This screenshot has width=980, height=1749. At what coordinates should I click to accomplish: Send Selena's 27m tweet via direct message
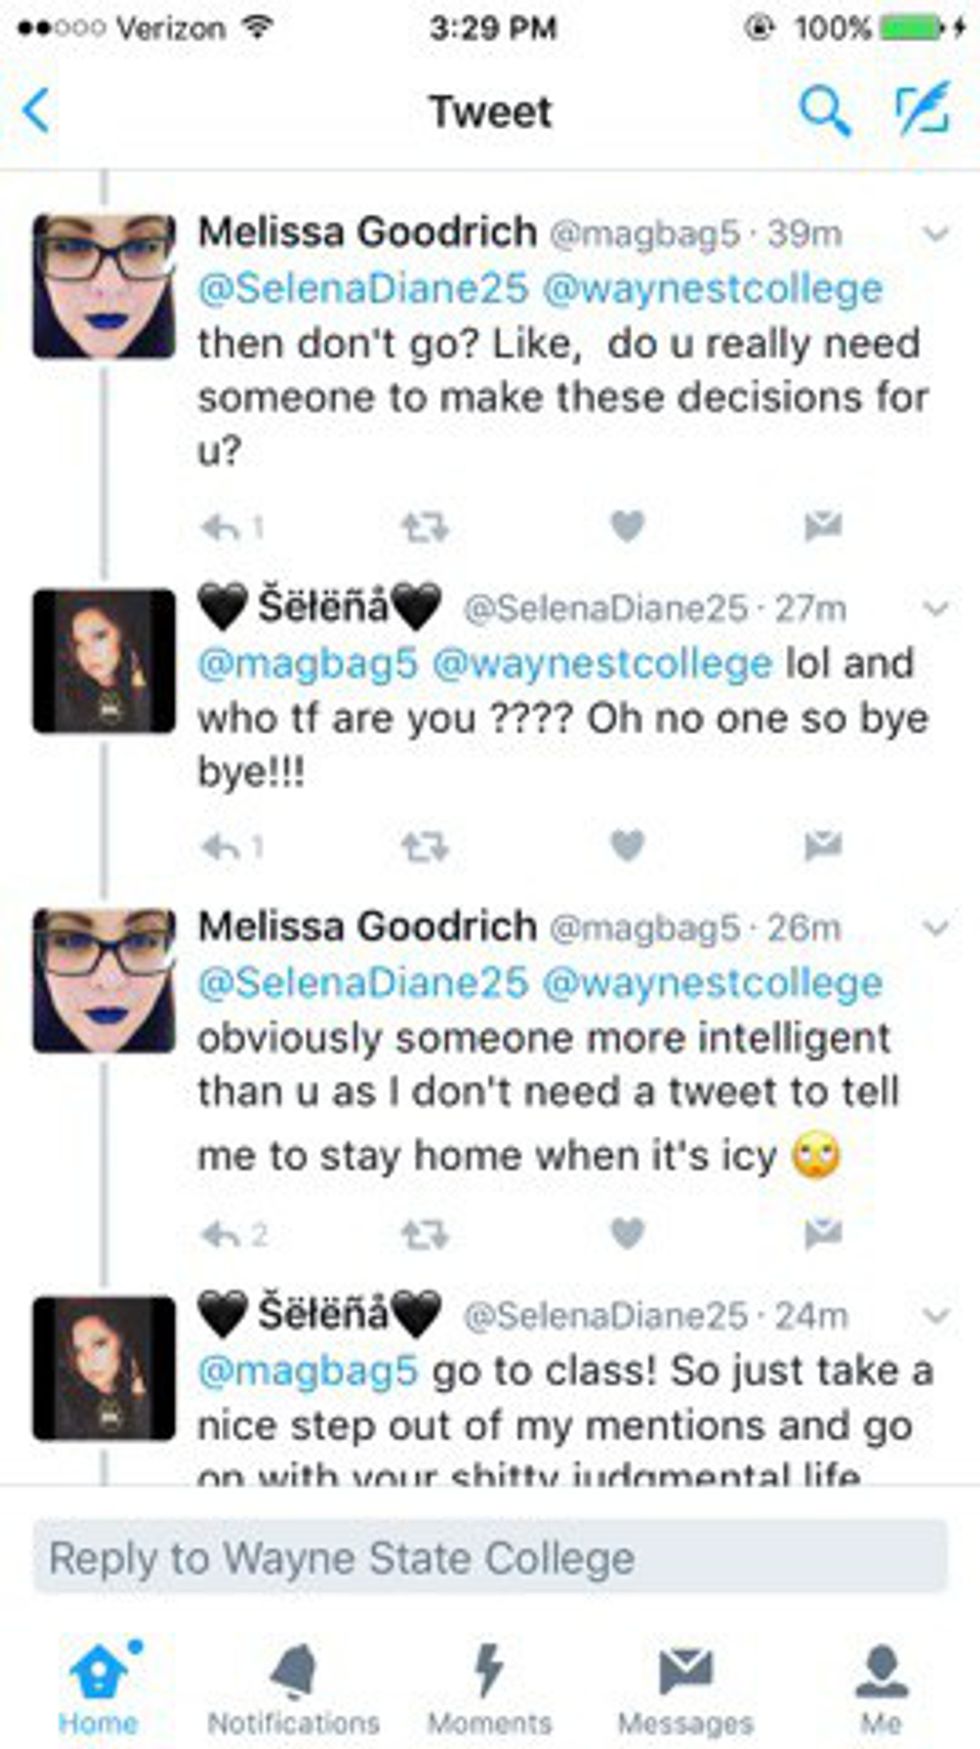(823, 846)
